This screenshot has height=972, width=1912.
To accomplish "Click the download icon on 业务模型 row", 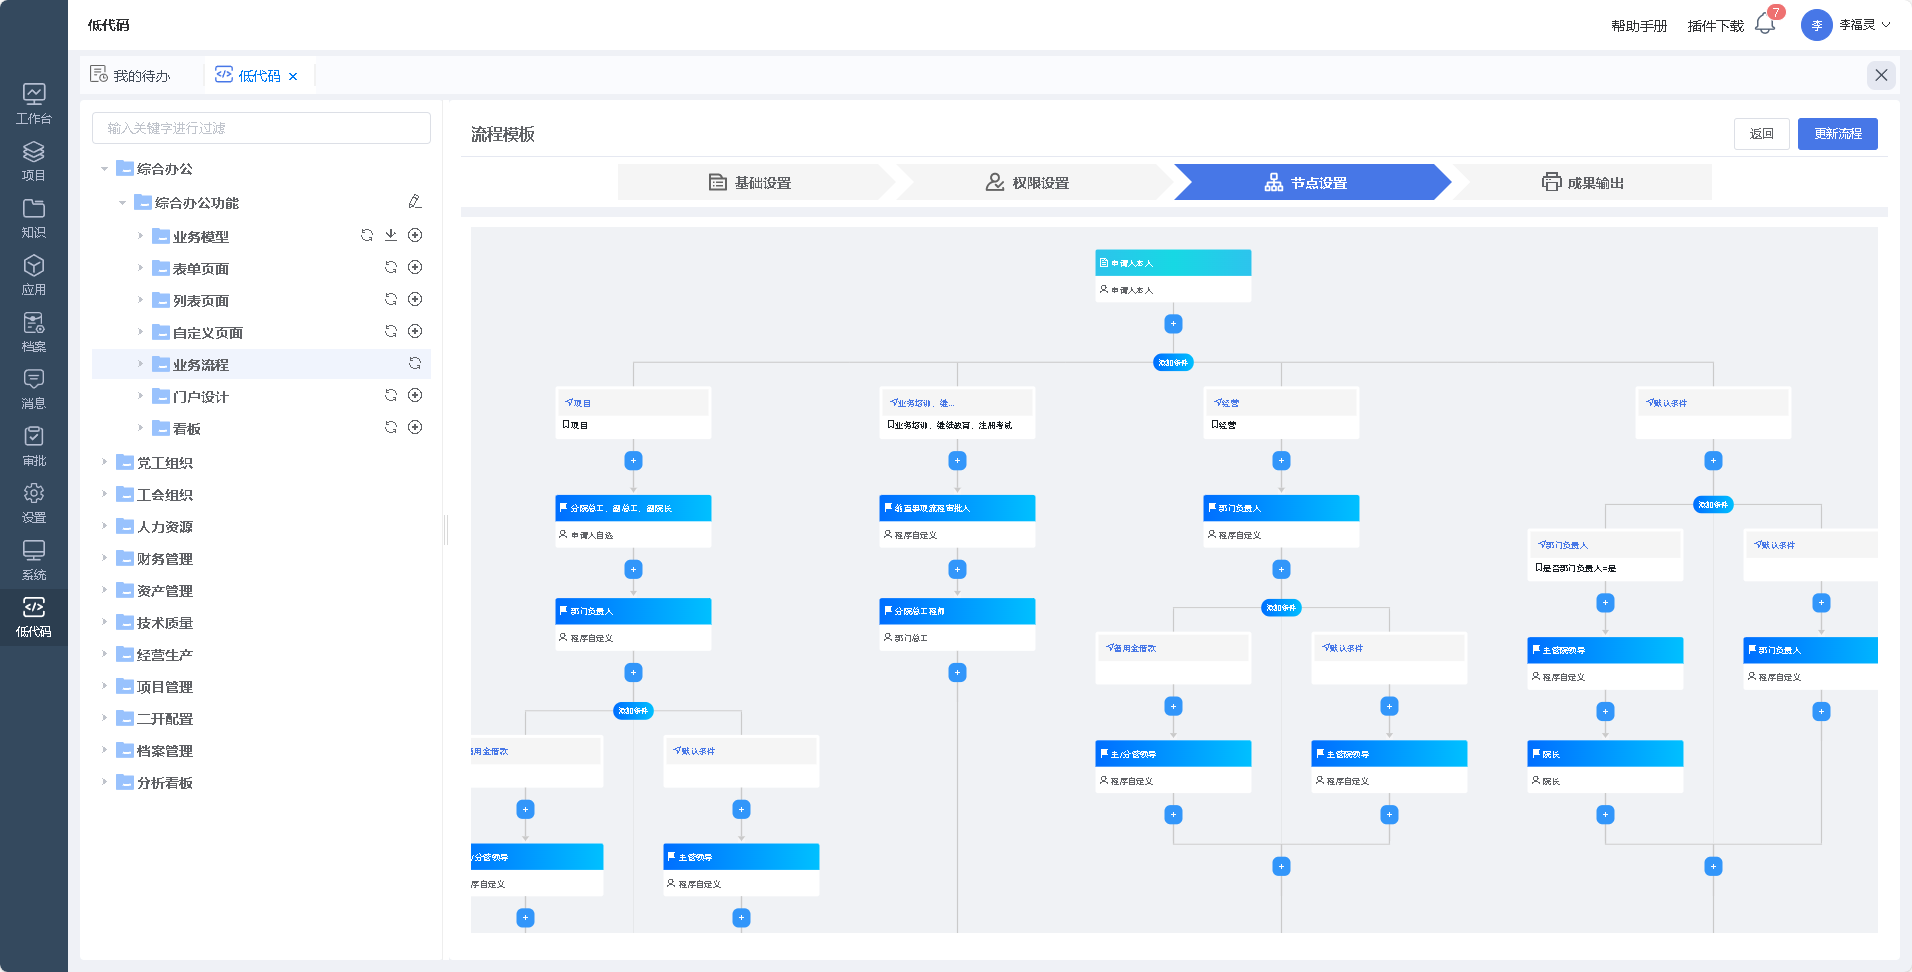I will click(x=391, y=235).
